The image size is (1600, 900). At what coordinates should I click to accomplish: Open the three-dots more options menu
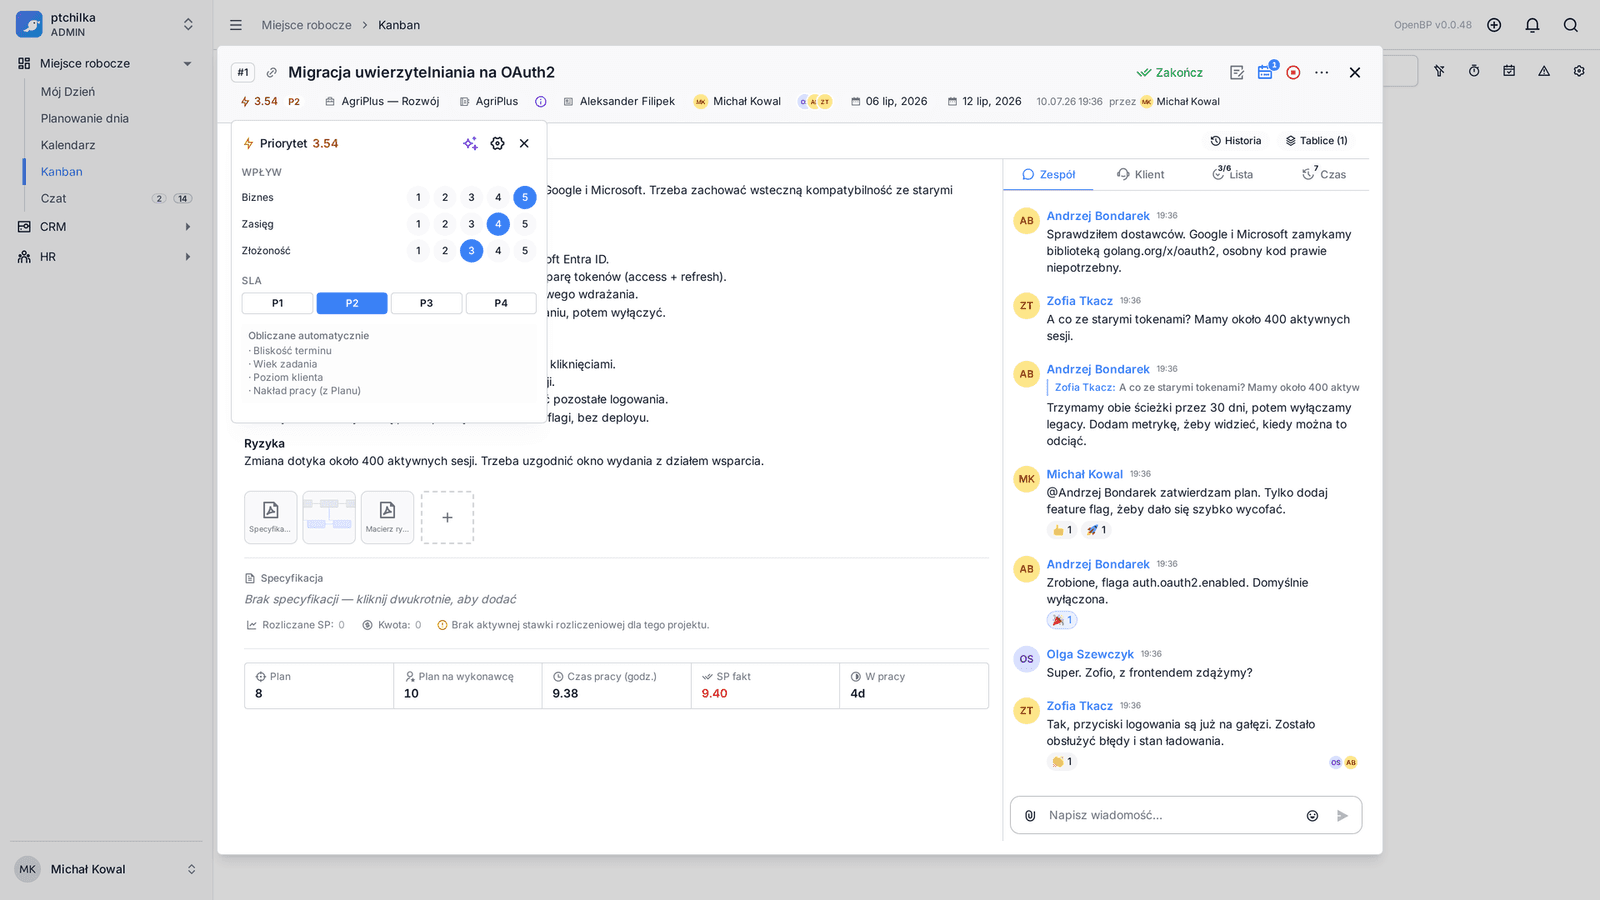tap(1322, 72)
